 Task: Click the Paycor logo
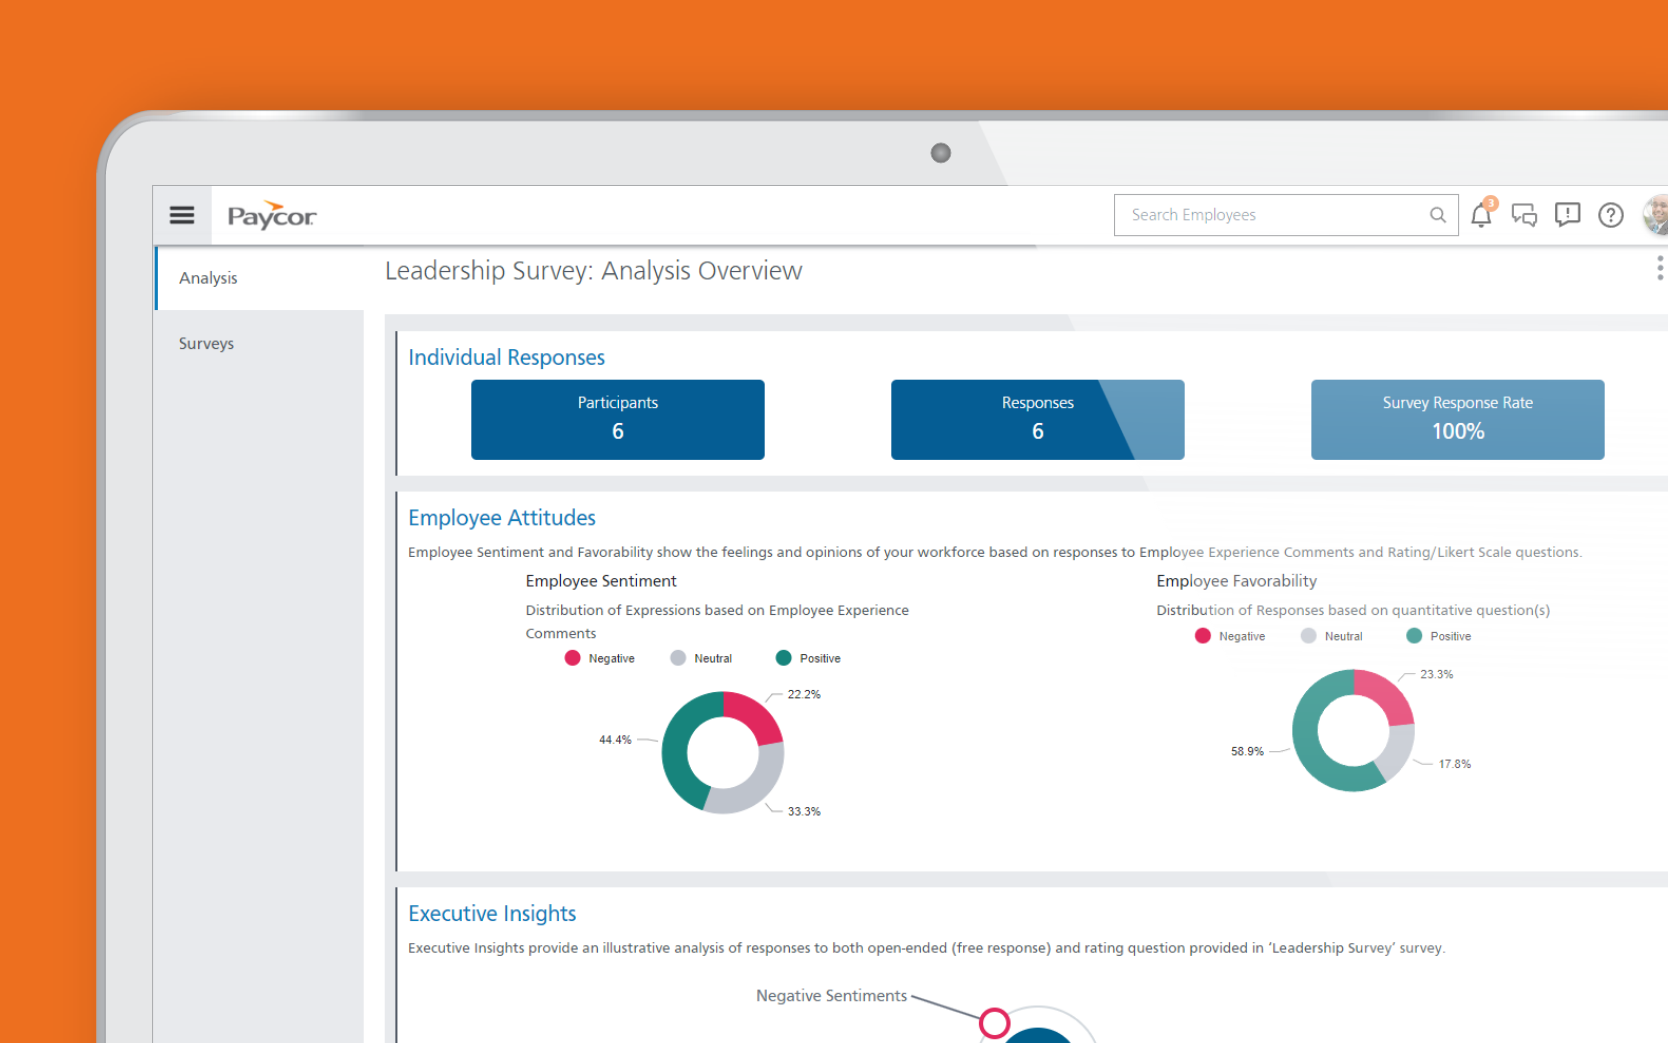[x=272, y=215]
